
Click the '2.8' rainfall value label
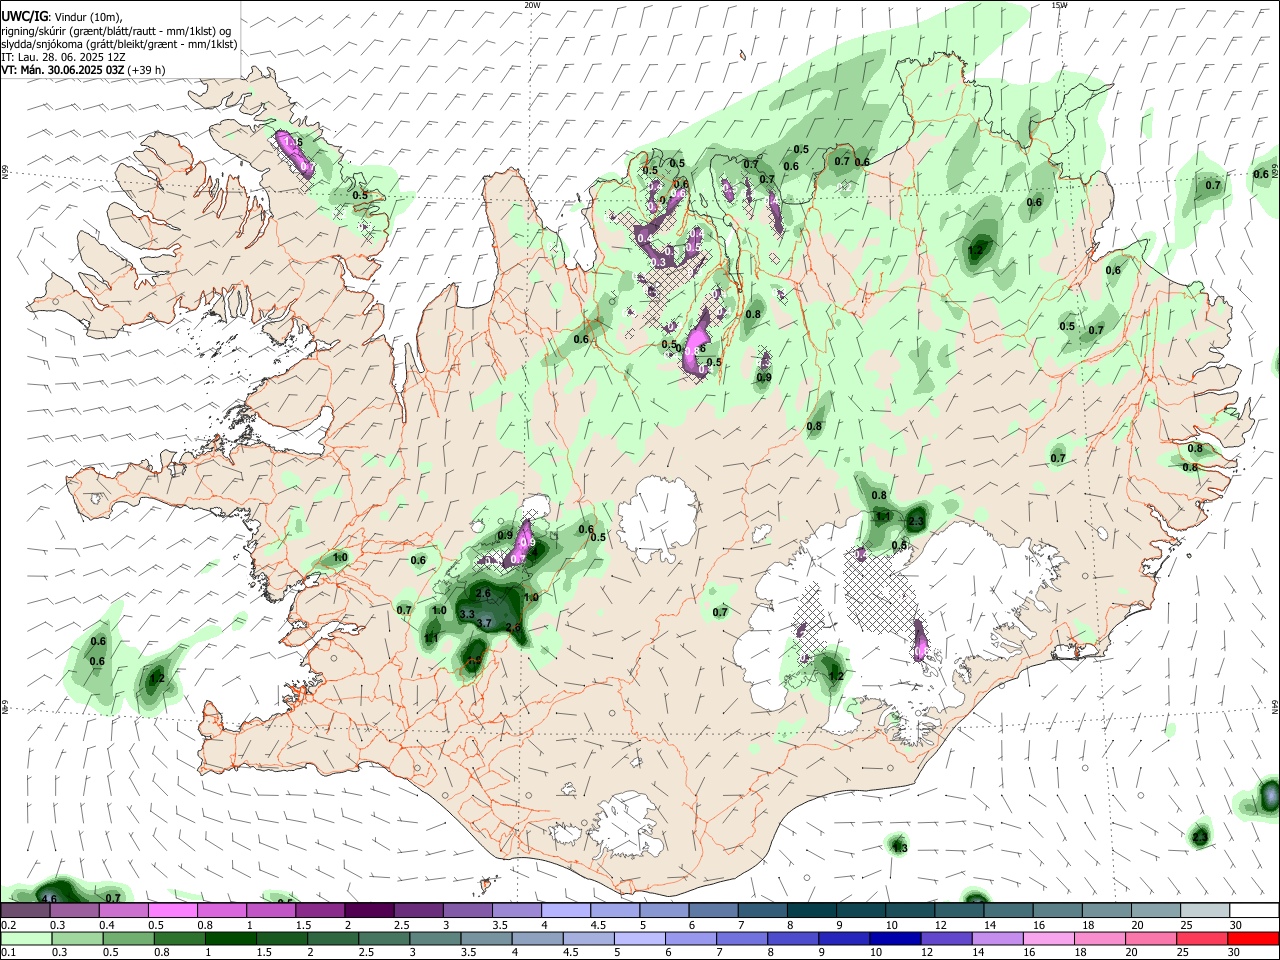pyautogui.click(x=514, y=628)
